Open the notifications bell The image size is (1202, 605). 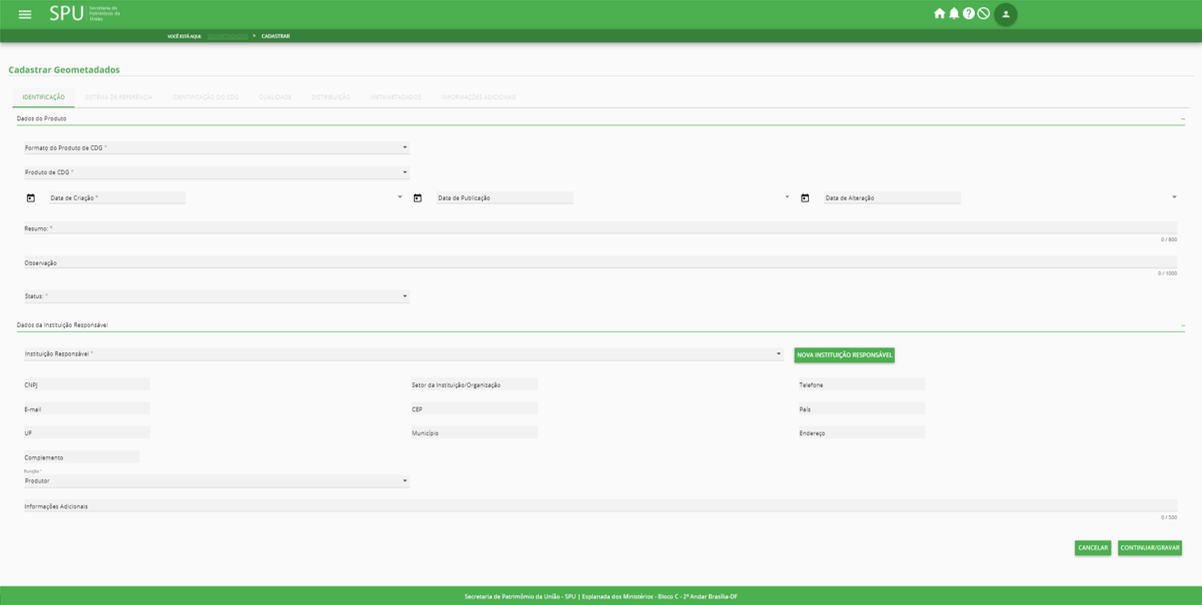point(954,14)
